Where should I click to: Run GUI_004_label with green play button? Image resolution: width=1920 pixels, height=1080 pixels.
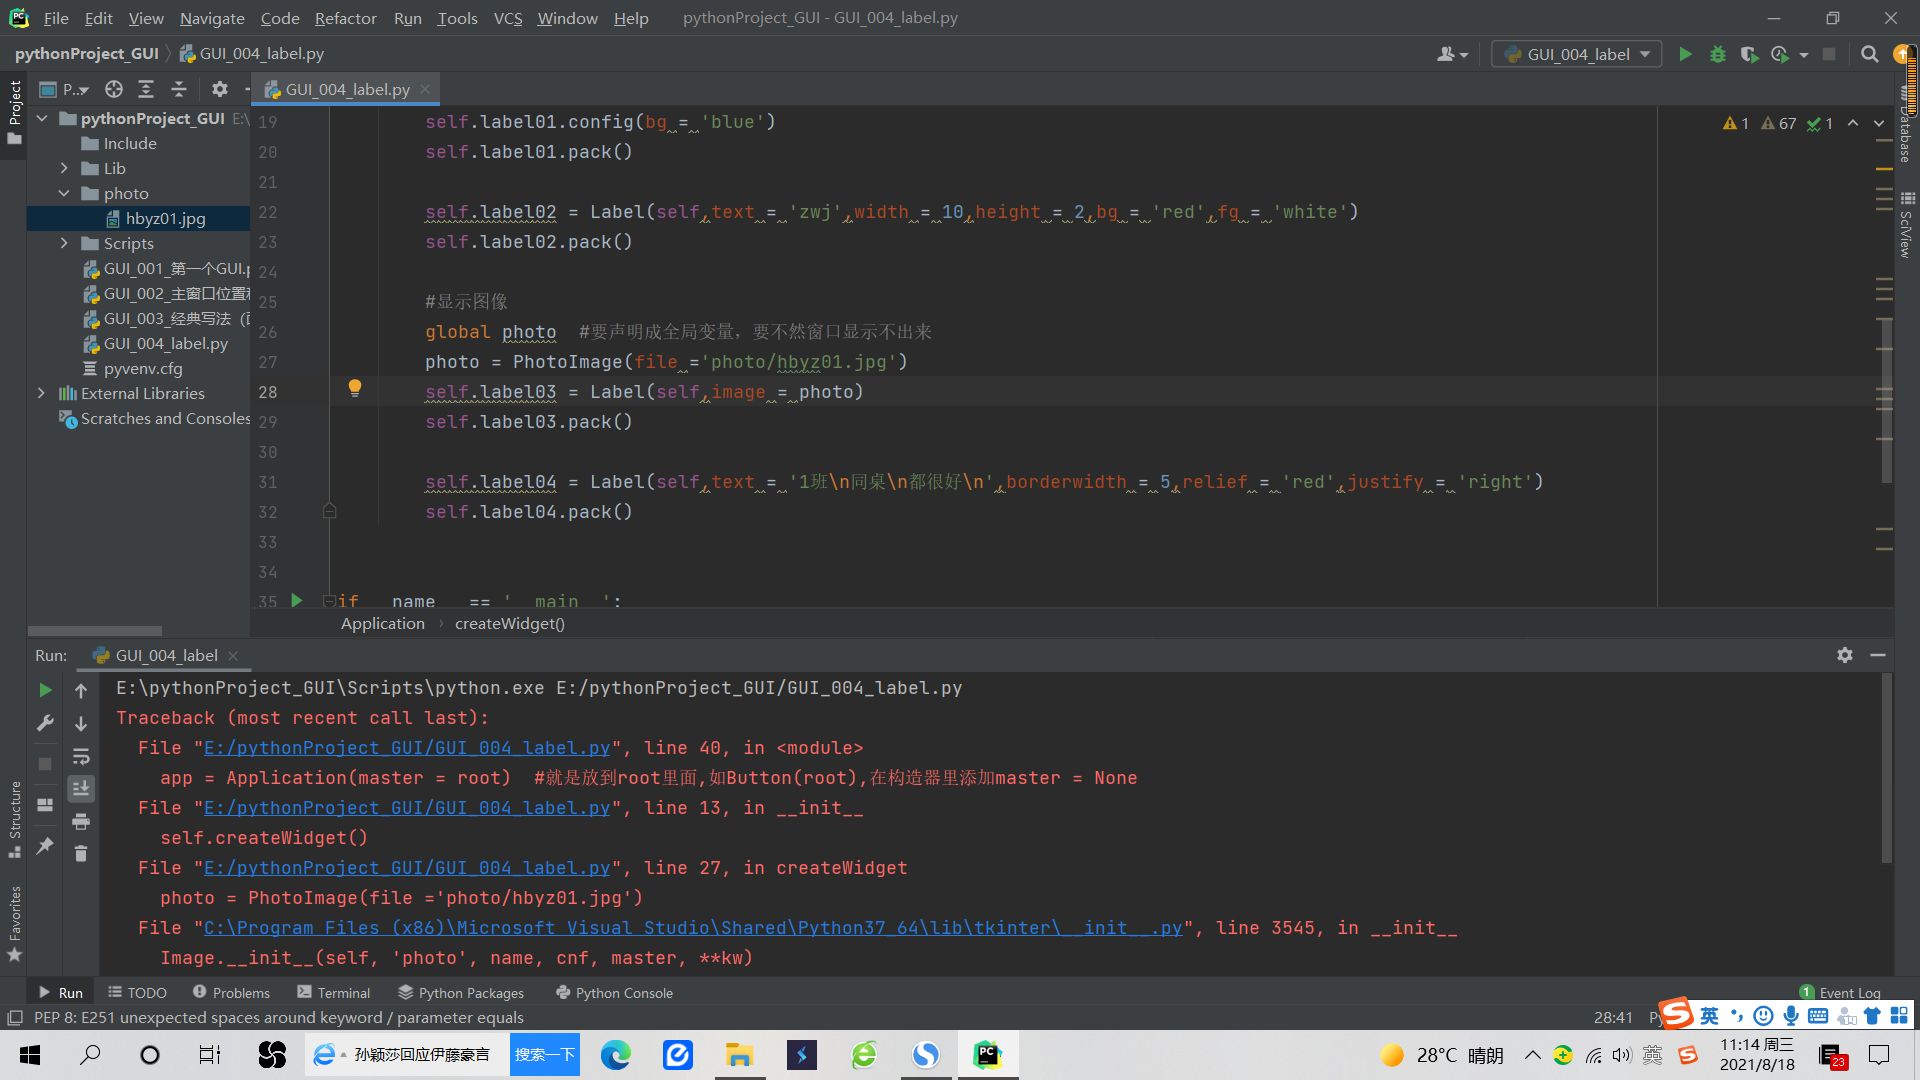[1685, 54]
